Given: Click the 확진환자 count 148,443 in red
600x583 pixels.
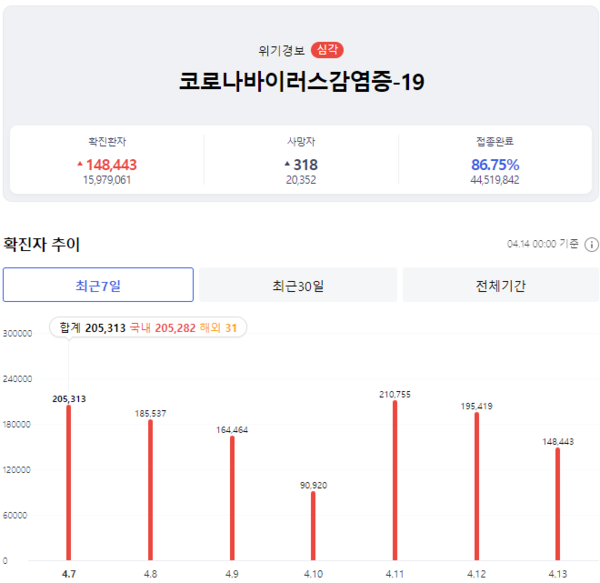Looking at the screenshot, I should point(111,165).
